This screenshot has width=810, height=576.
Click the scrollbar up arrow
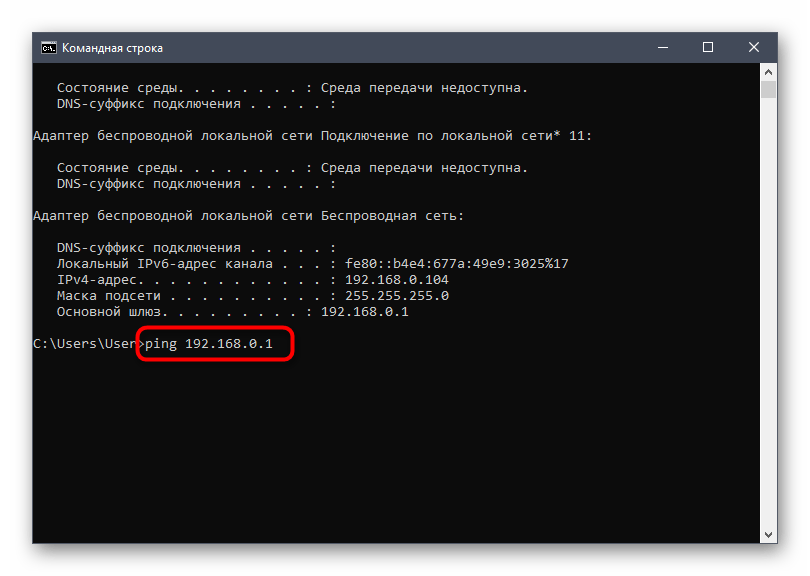pos(768,73)
